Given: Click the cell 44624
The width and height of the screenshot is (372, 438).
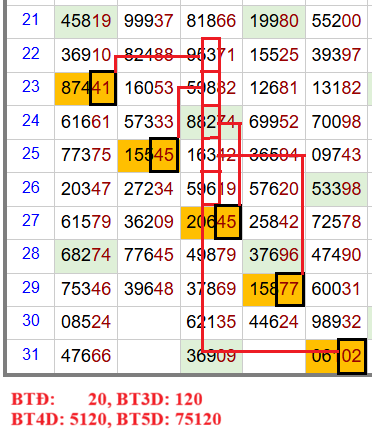Looking at the screenshot, I should click(x=274, y=323).
